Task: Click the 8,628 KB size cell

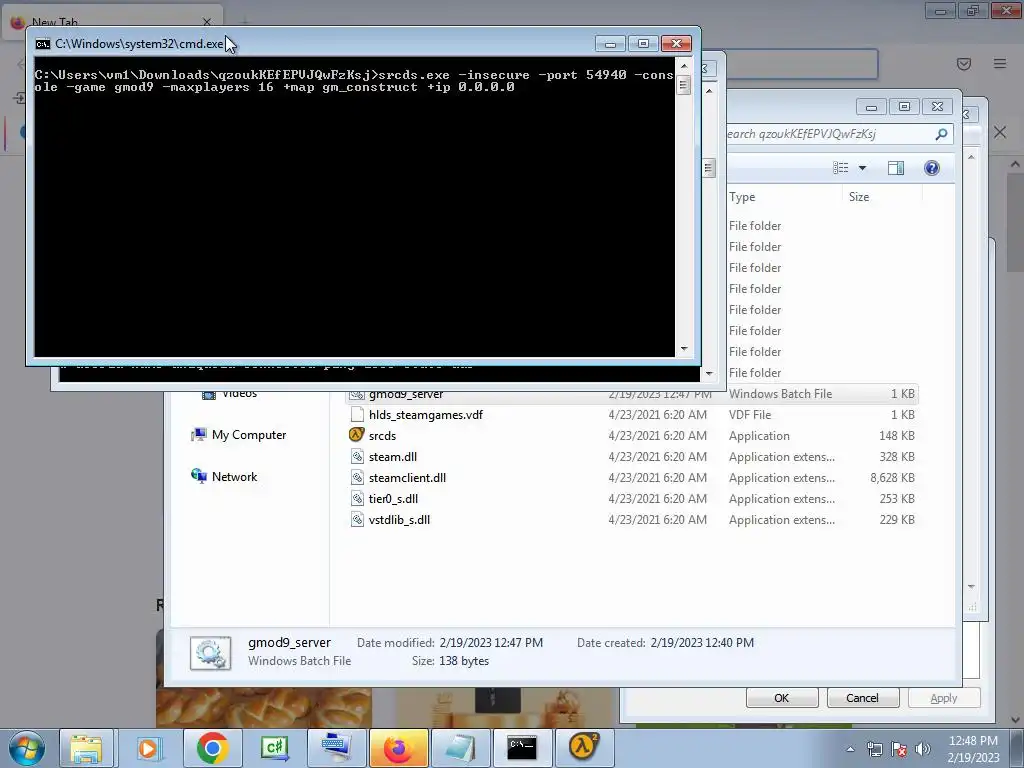Action: click(892, 477)
